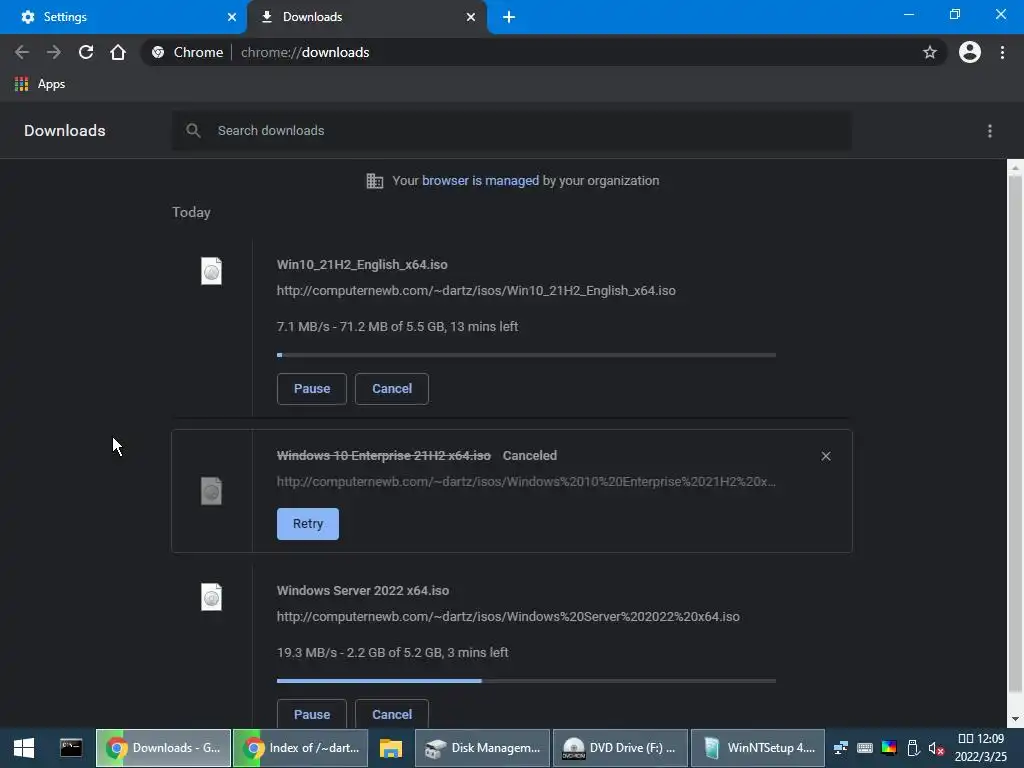The width and height of the screenshot is (1024, 768).
Task: Bookmark this page with the star icon
Action: tap(929, 52)
